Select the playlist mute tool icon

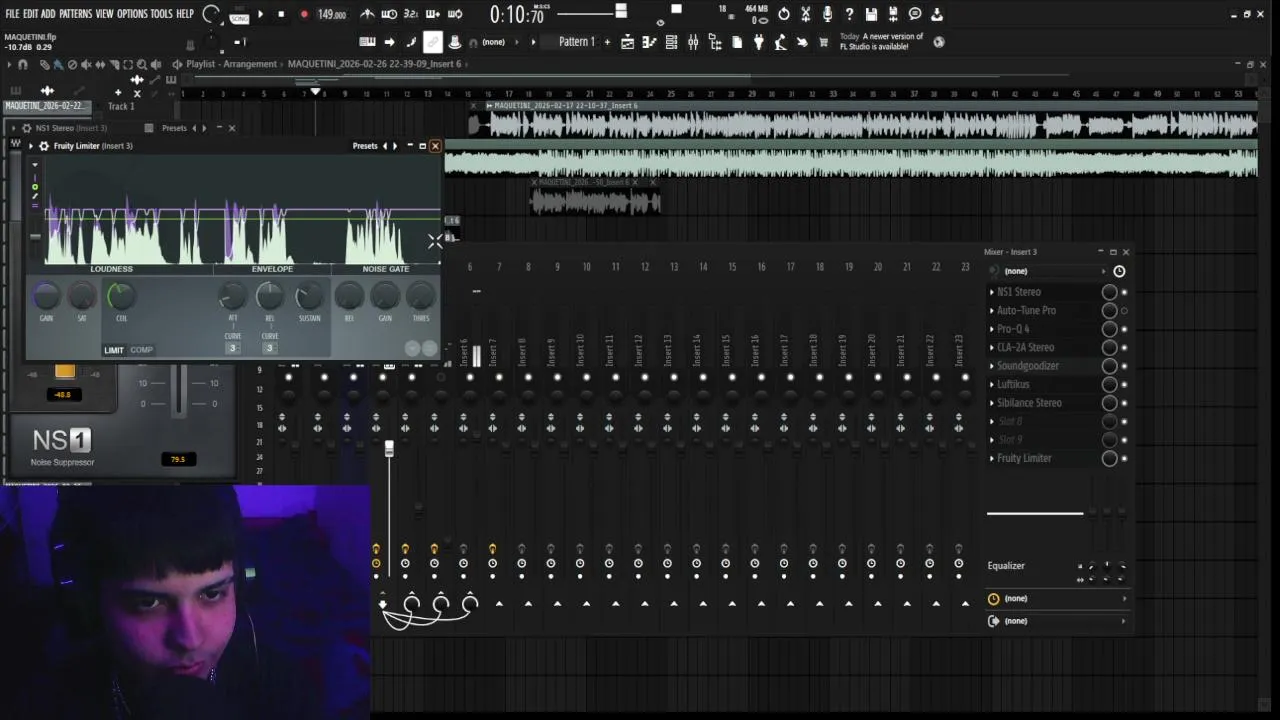click(x=86, y=64)
